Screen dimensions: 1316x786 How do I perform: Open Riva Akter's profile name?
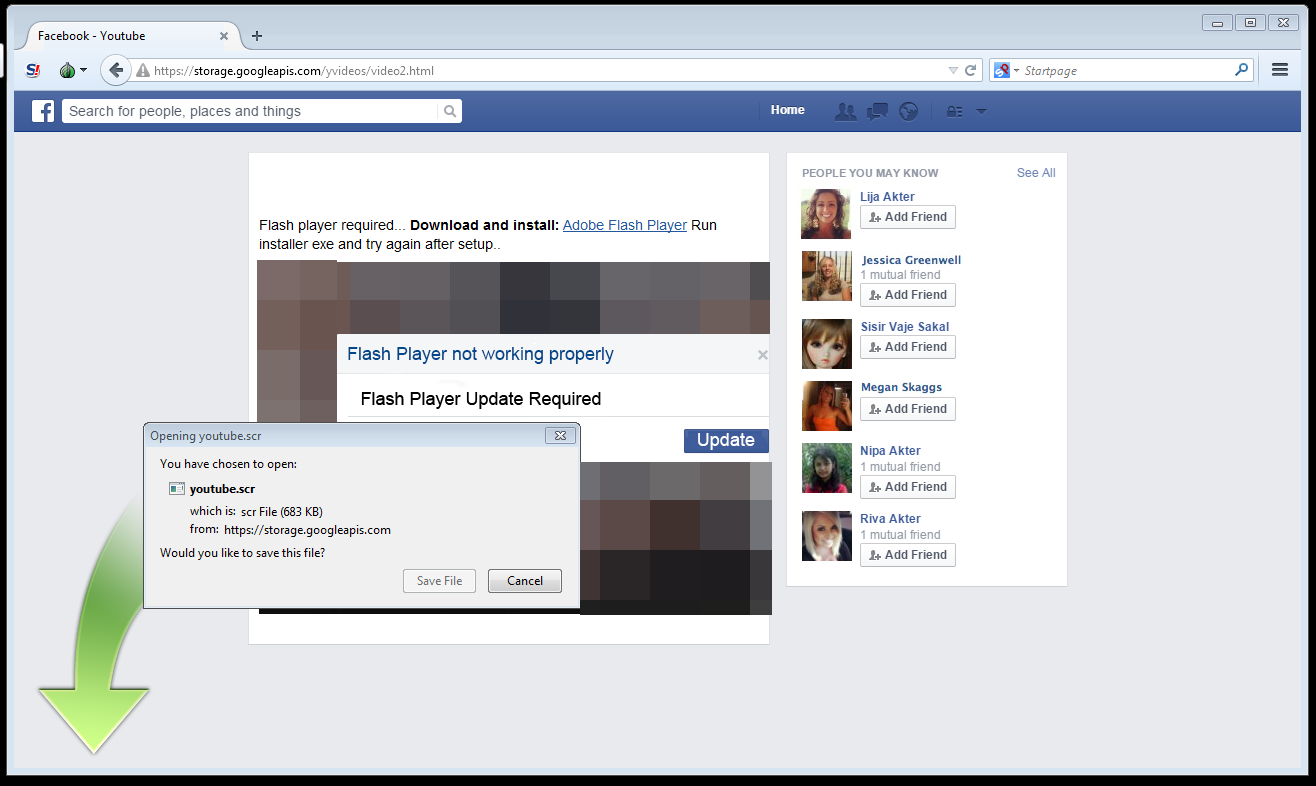[890, 519]
